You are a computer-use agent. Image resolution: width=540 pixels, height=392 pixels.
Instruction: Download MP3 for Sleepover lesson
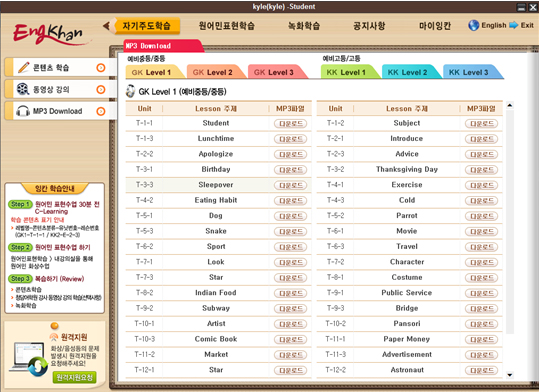[291, 185]
